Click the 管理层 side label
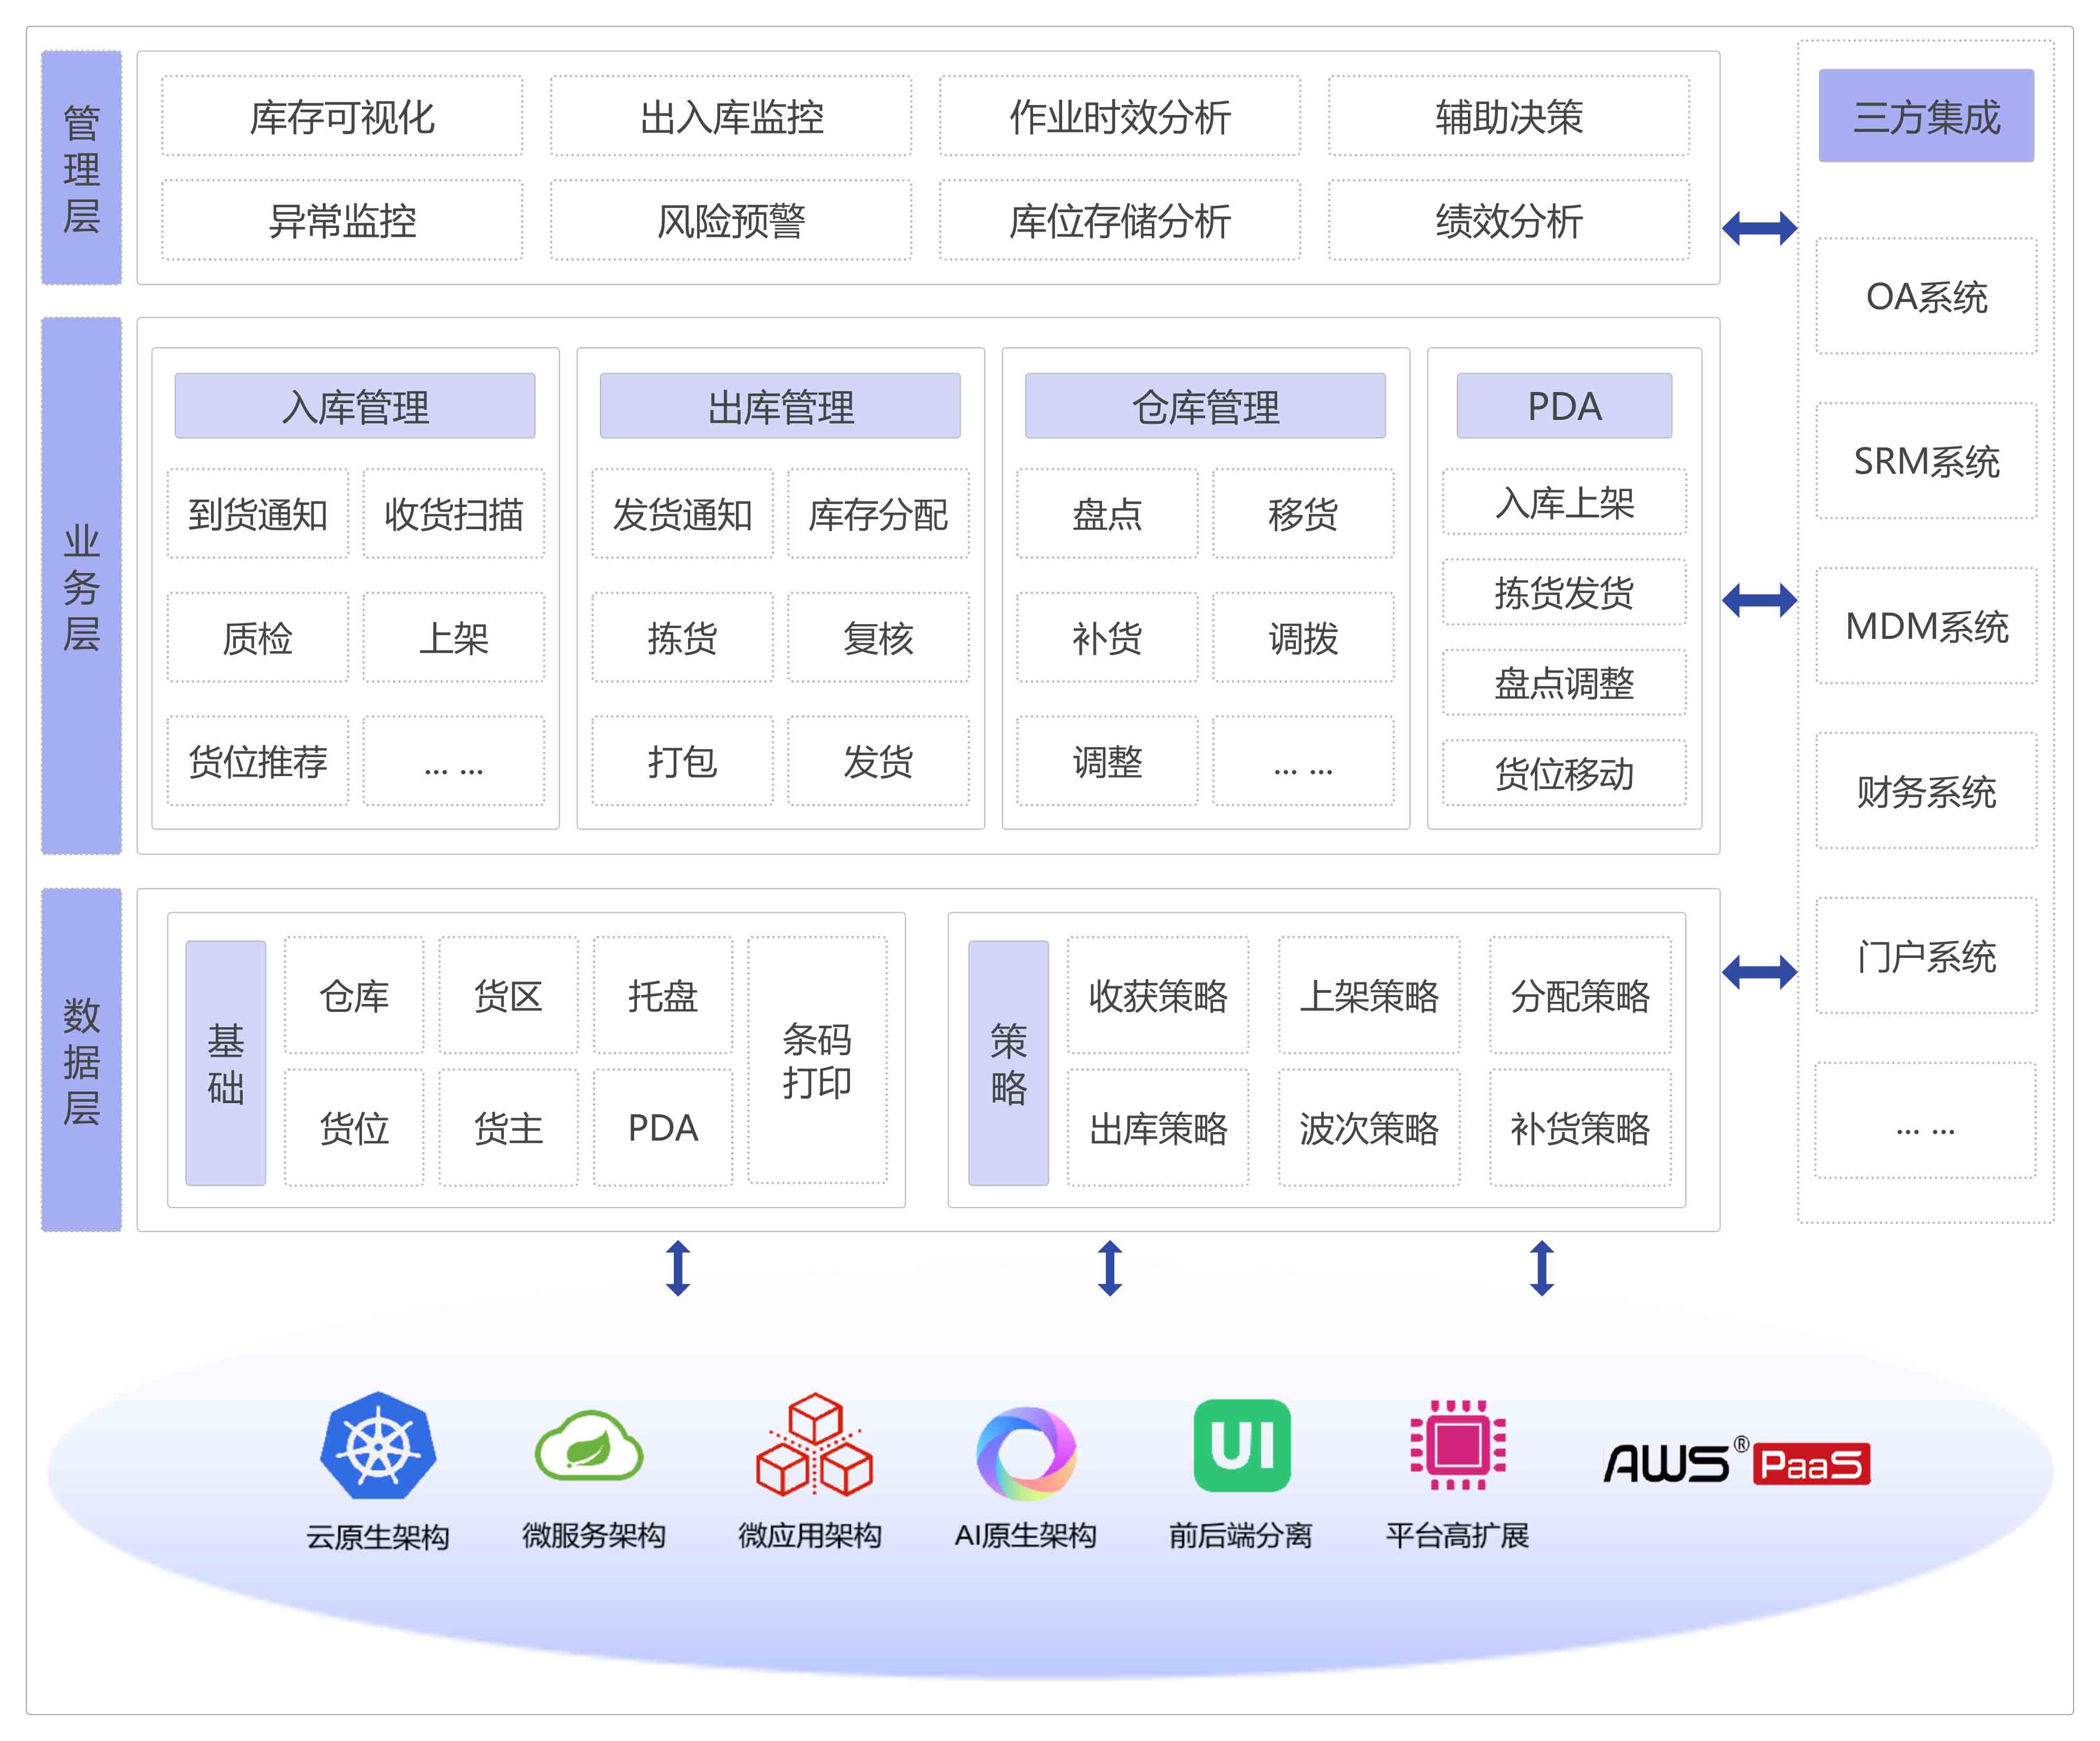The width and height of the screenshot is (2100, 1741). click(81, 168)
